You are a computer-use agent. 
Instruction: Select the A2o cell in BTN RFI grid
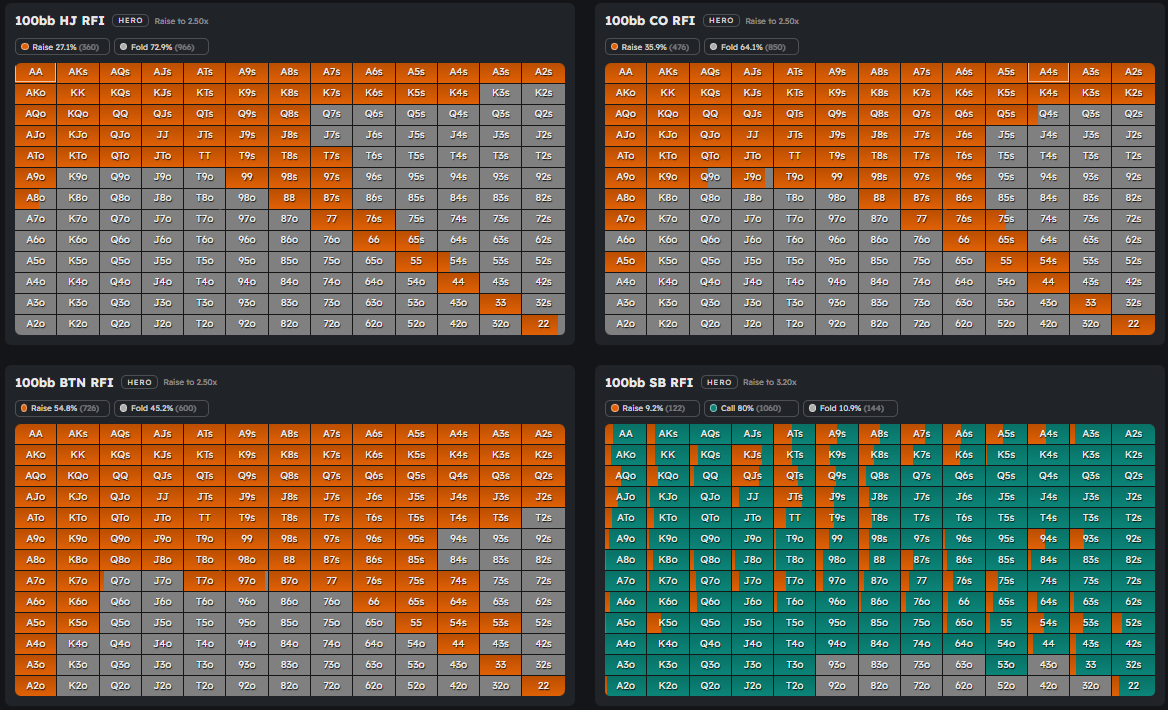point(35,686)
